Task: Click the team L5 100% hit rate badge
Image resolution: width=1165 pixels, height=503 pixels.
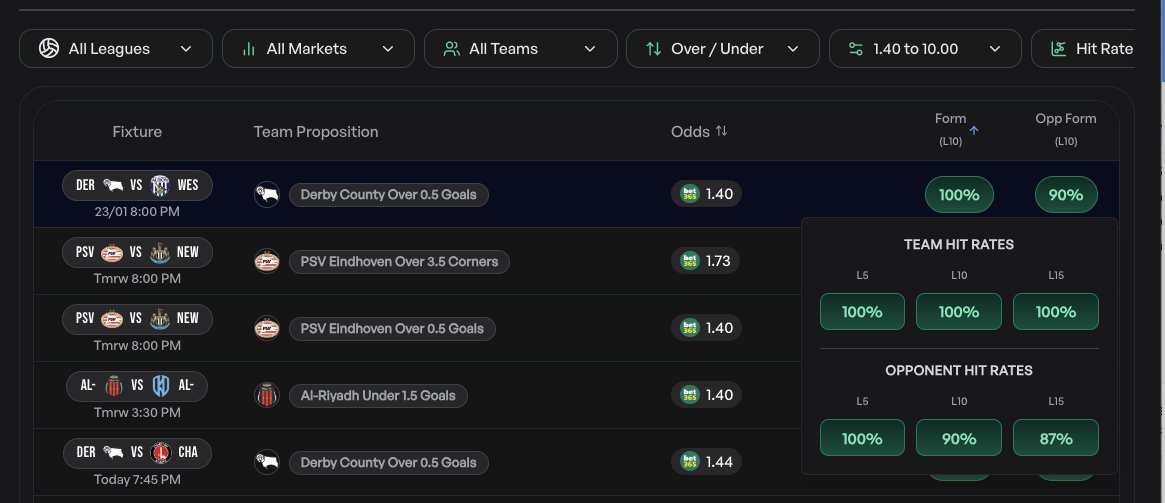Action: [863, 312]
